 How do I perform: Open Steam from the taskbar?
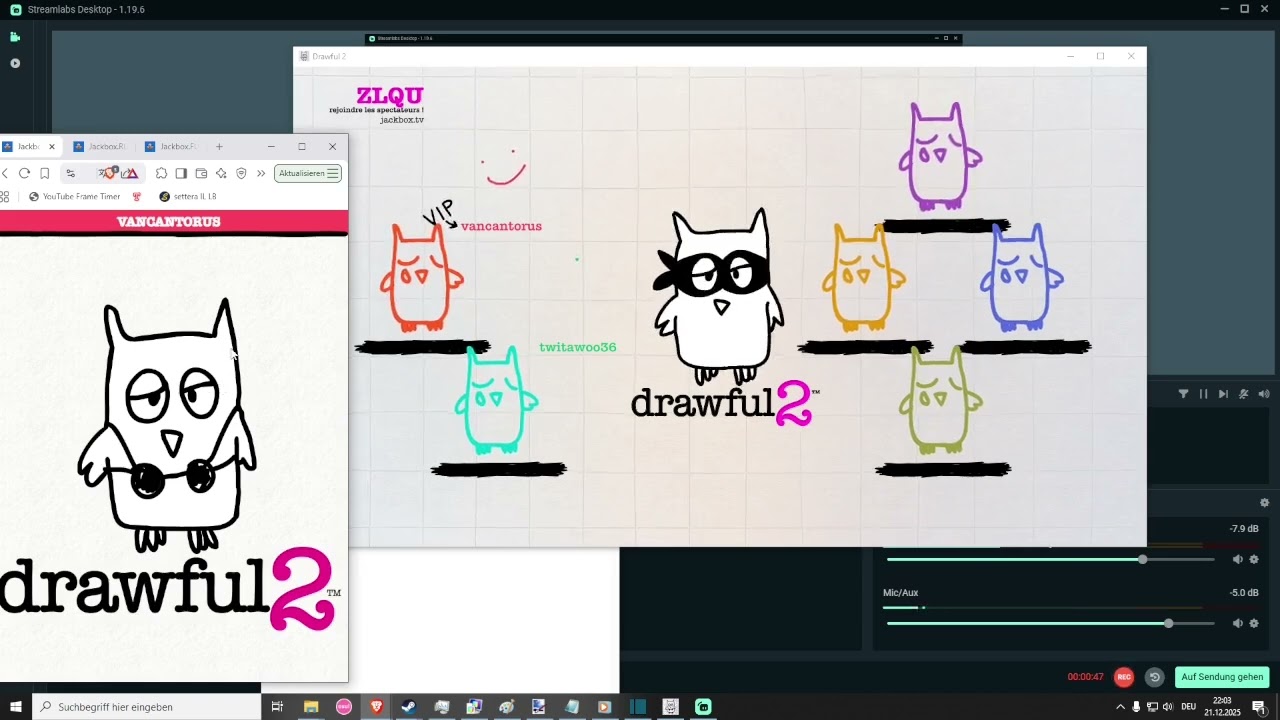click(409, 707)
